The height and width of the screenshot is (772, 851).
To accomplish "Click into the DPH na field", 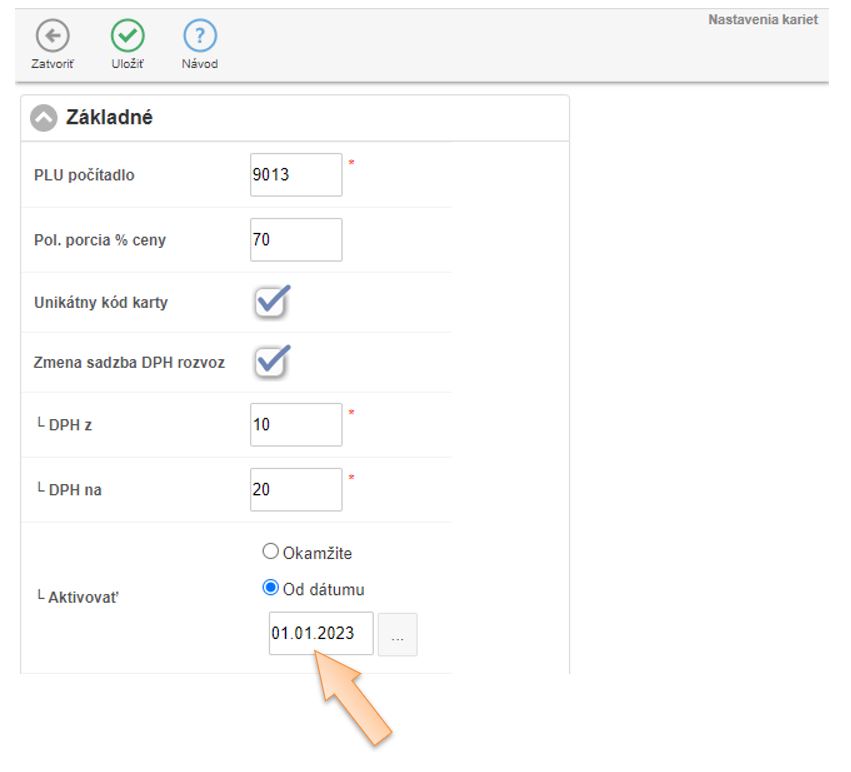I will coord(296,490).
